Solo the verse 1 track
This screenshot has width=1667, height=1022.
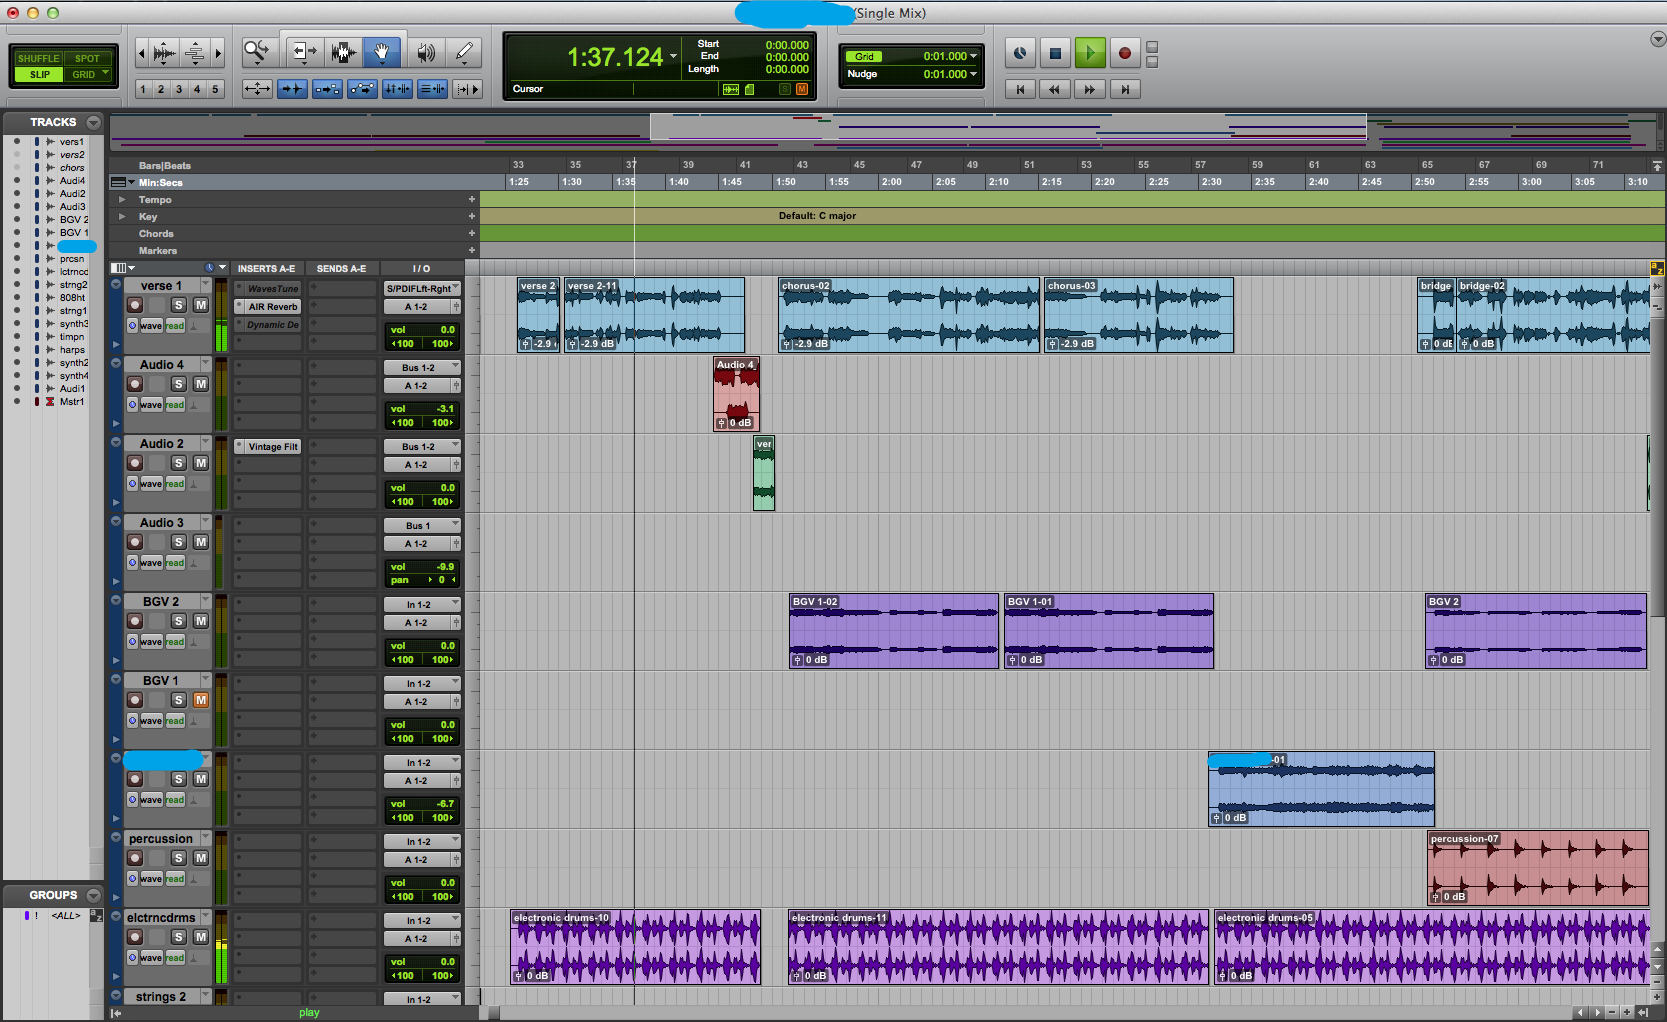pyautogui.click(x=178, y=305)
